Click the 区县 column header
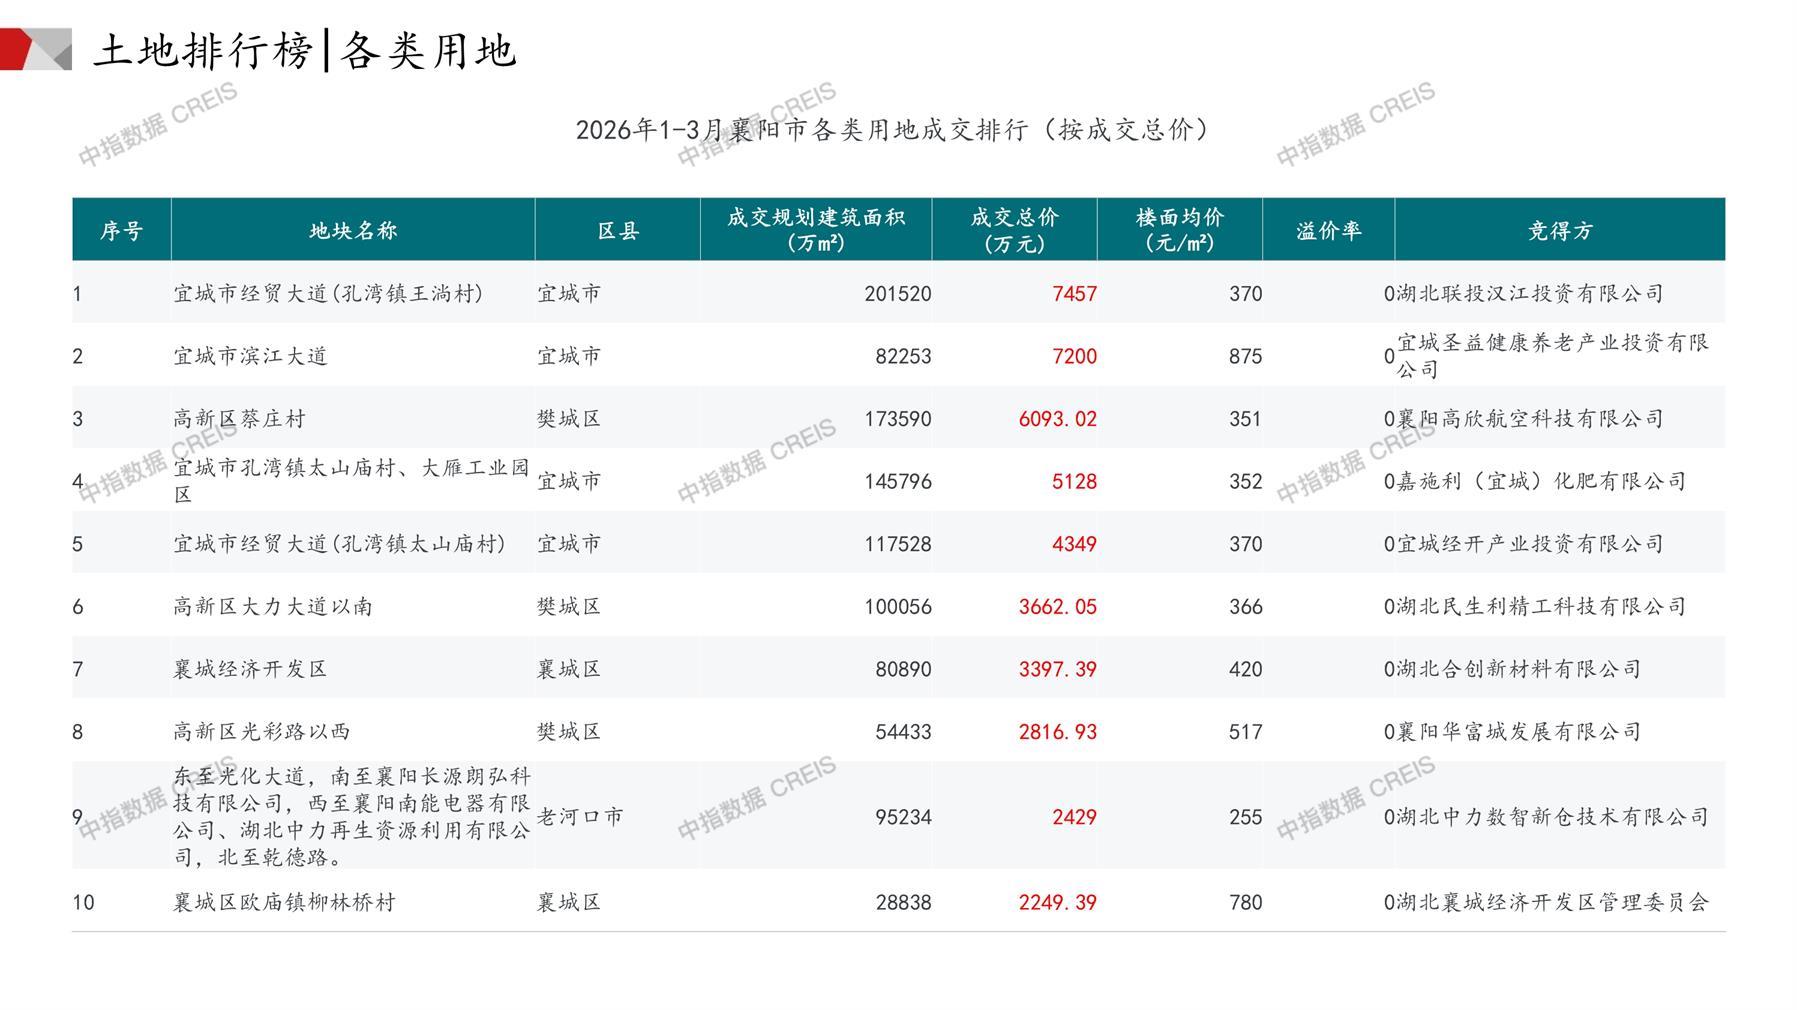The height and width of the screenshot is (1010, 1797). point(617,231)
